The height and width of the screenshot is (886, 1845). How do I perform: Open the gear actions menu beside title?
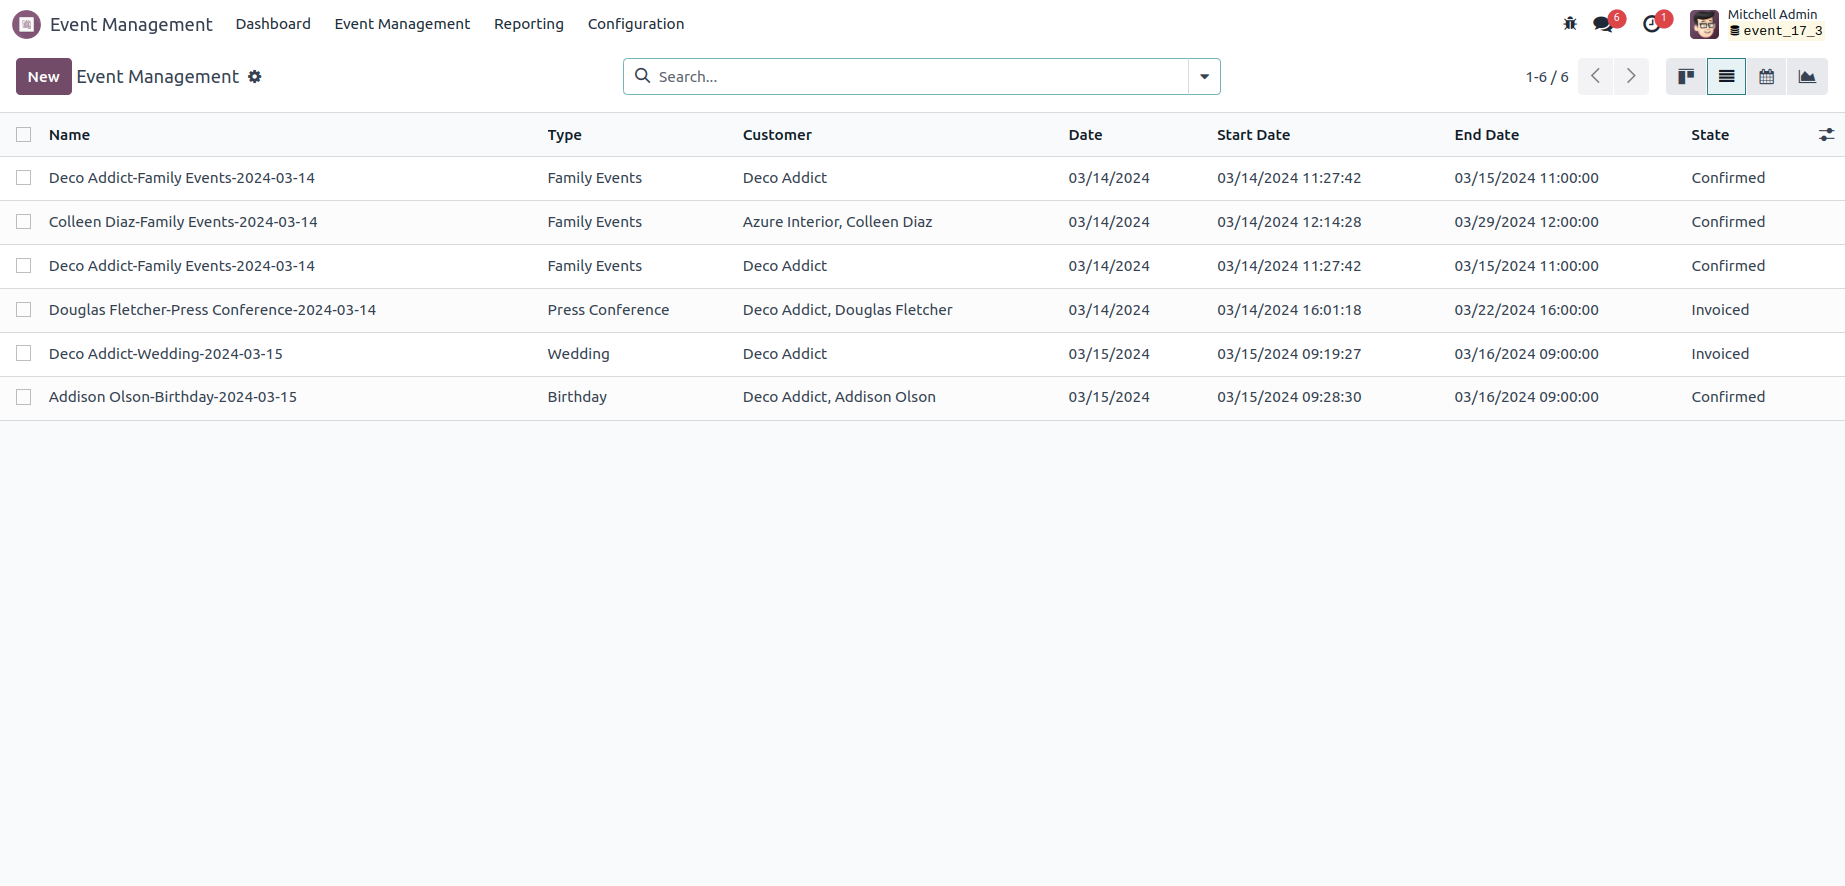tap(255, 77)
